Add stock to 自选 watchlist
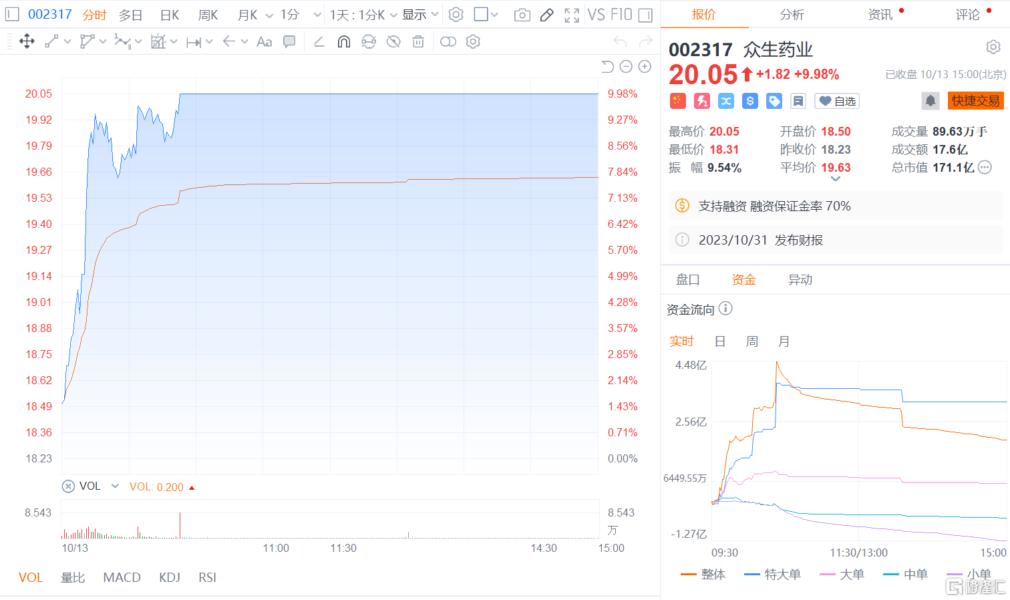 tap(837, 101)
